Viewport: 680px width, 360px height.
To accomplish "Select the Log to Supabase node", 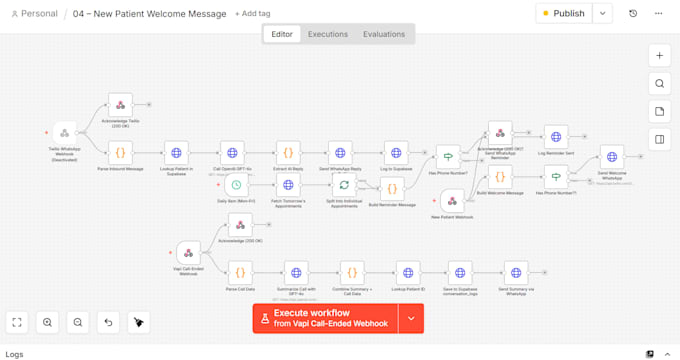I will 396,153.
